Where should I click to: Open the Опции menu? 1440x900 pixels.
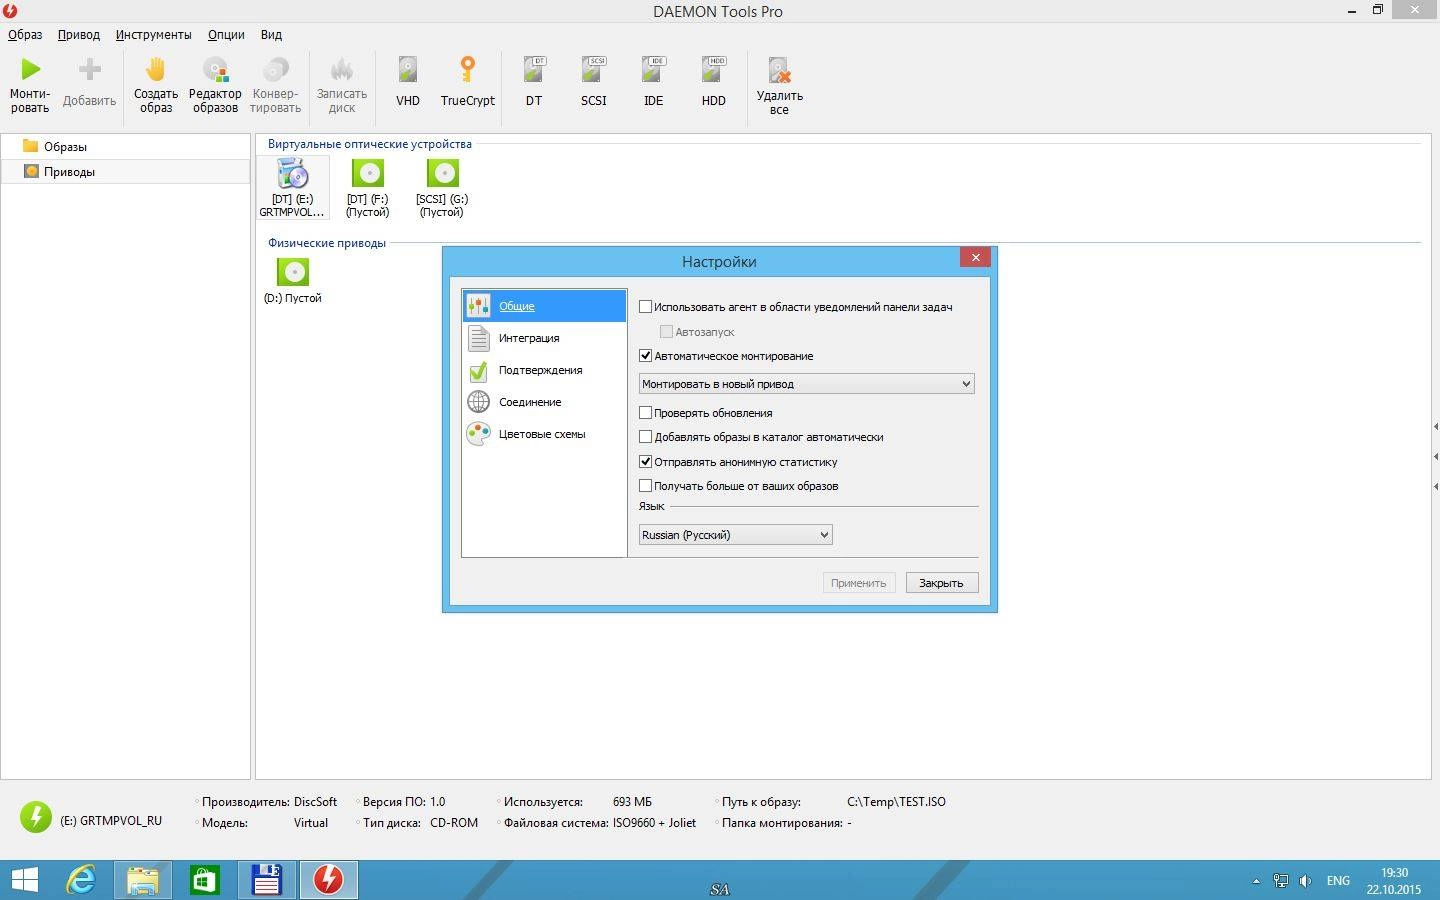click(226, 34)
